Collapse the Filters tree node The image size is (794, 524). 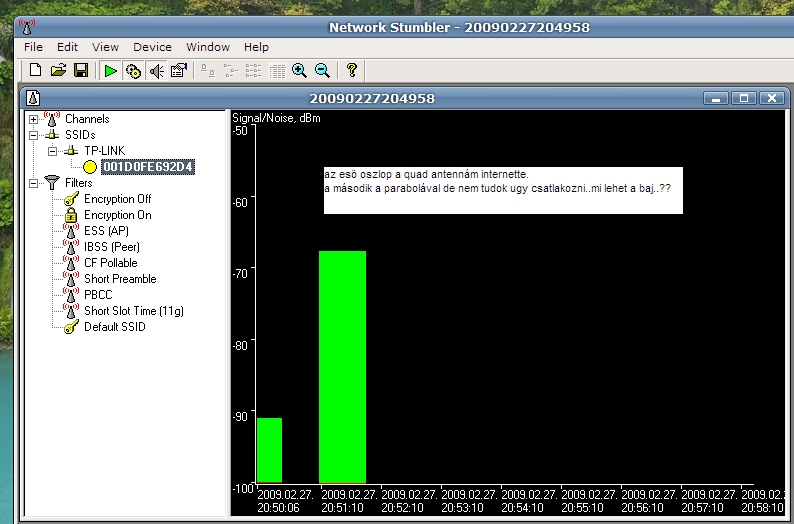point(33,183)
